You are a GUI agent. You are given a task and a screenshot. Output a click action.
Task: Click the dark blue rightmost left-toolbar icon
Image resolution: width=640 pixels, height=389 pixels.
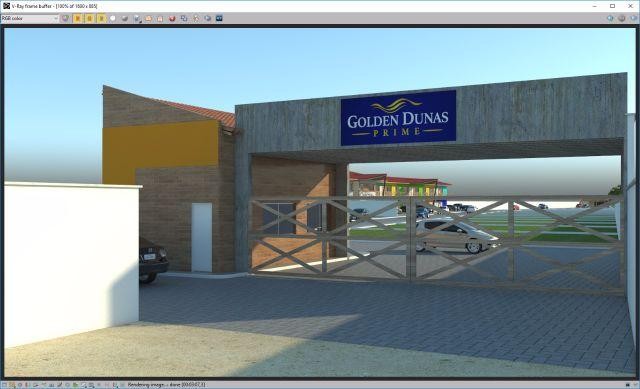[x=220, y=18]
